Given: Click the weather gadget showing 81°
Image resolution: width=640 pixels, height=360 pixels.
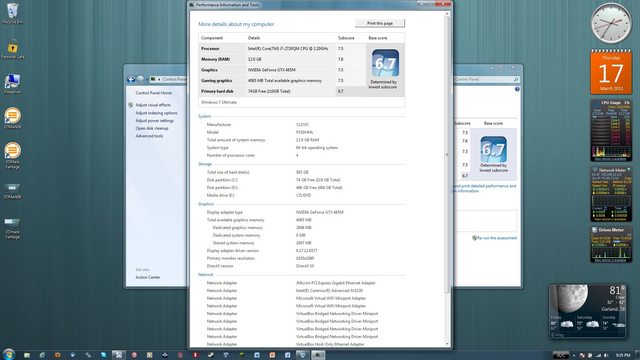Looking at the screenshot, I should click(x=588, y=311).
